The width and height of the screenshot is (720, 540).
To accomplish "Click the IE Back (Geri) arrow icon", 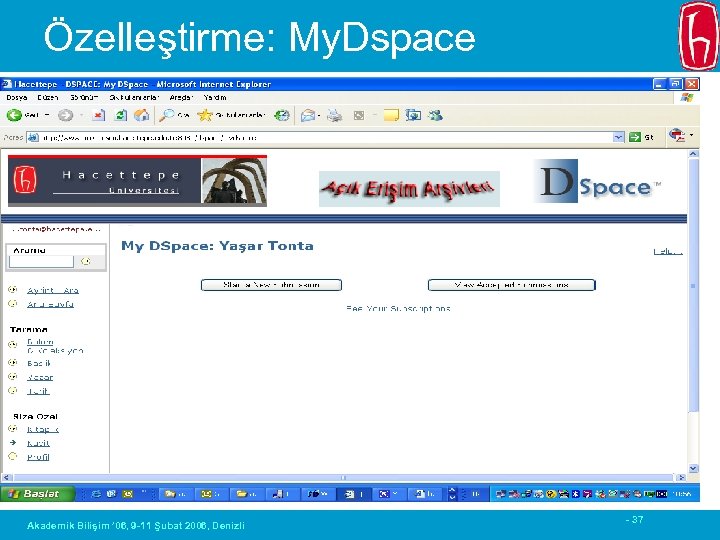I will tap(14, 115).
